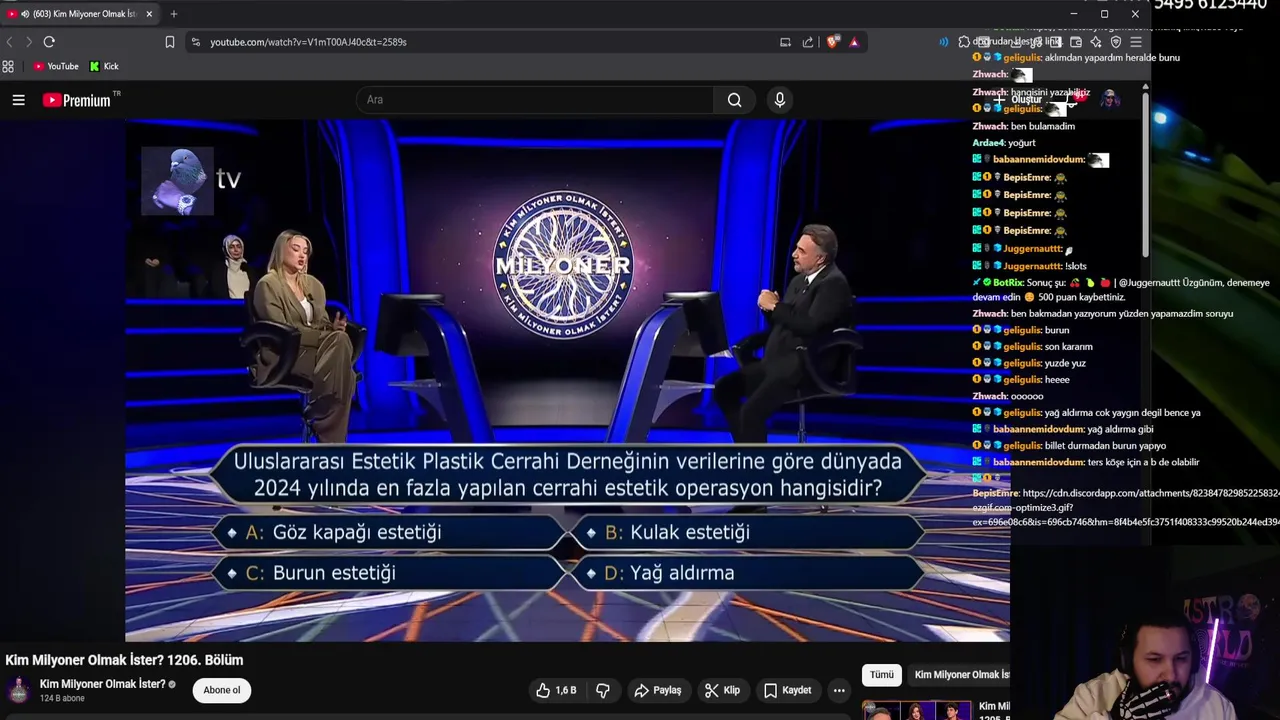Subscribe with Abone ol button

[x=222, y=690]
